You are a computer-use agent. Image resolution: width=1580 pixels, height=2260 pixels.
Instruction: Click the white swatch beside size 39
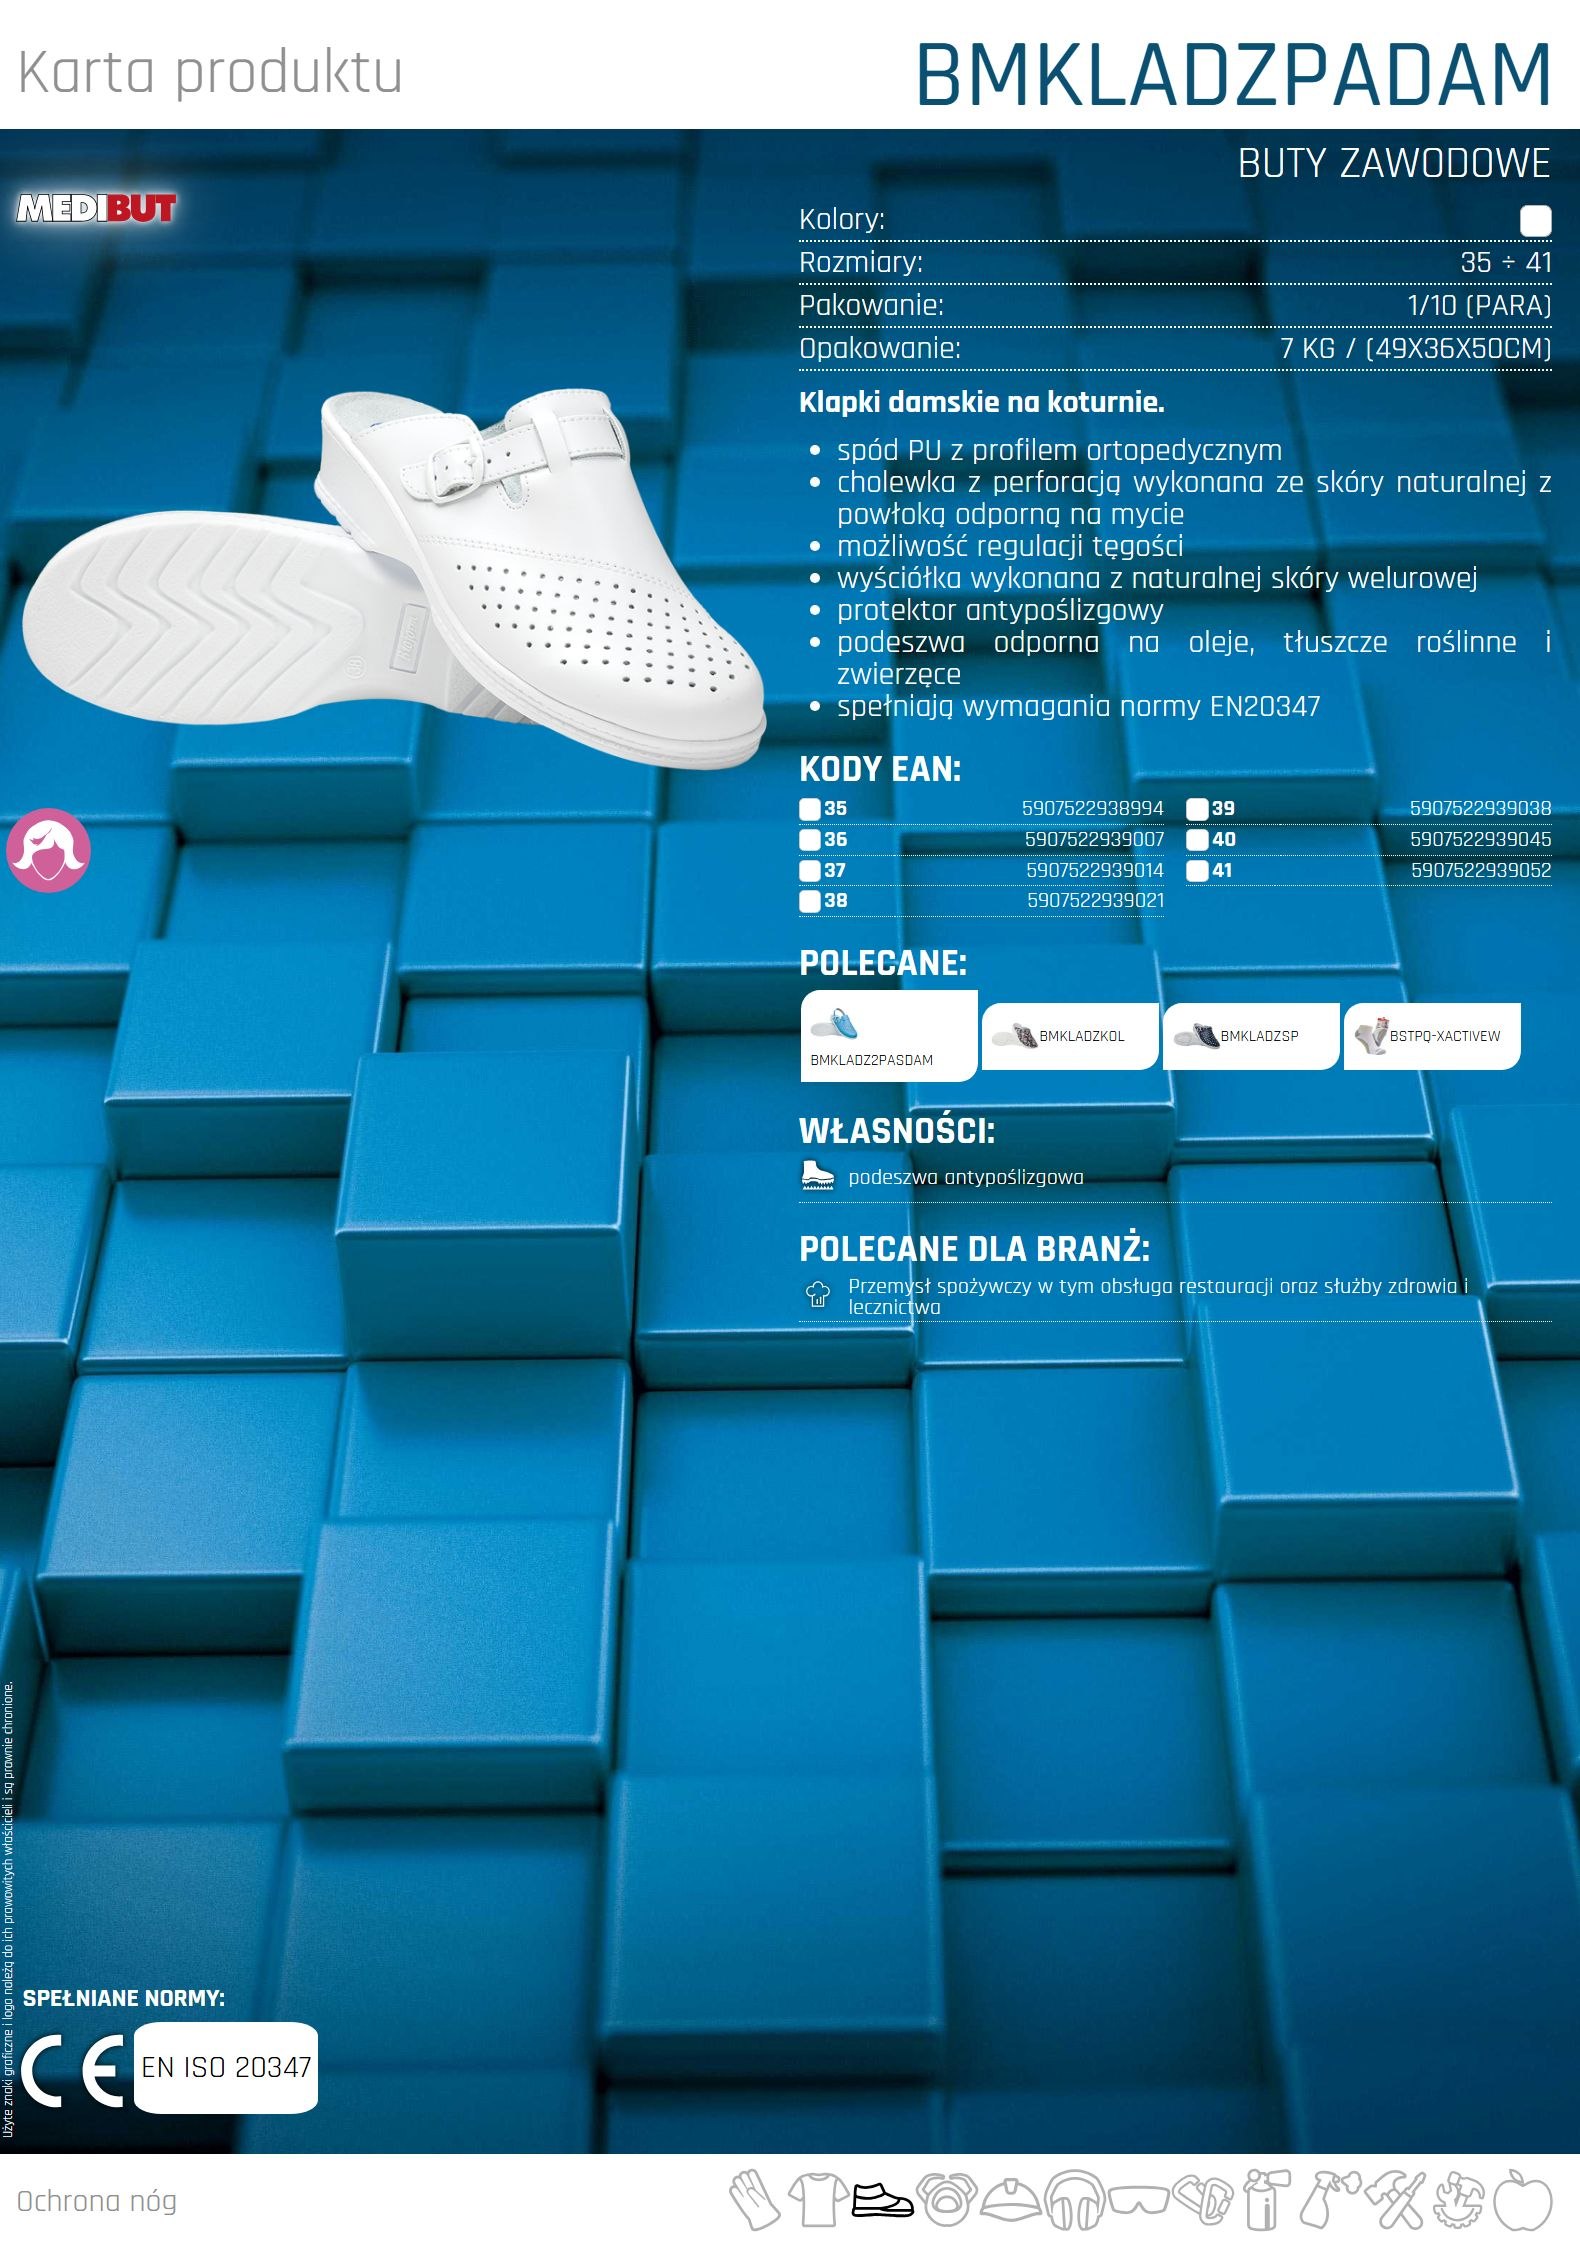1197,809
